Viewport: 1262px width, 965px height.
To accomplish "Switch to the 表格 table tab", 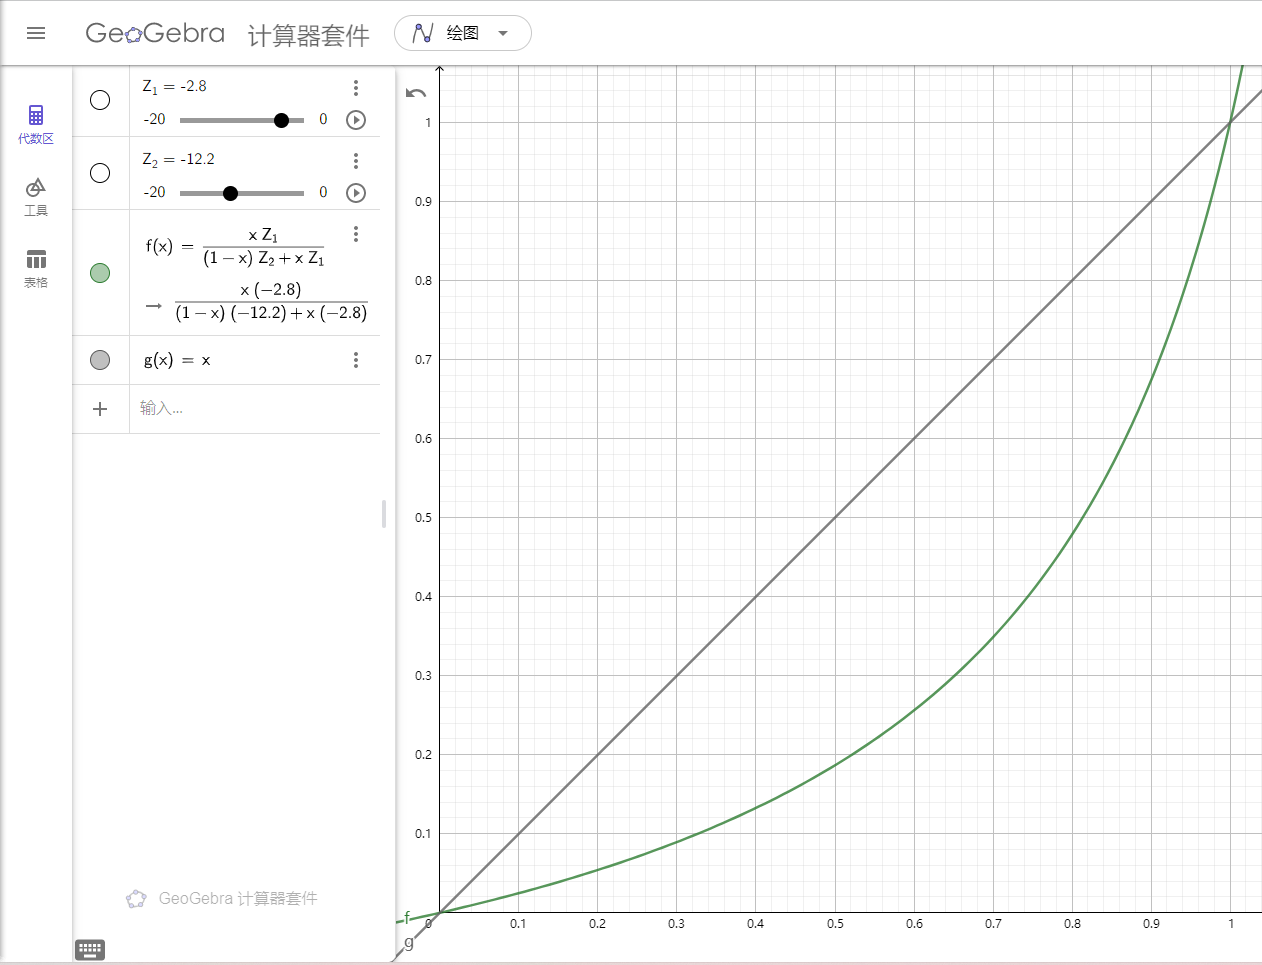I will click(x=36, y=269).
